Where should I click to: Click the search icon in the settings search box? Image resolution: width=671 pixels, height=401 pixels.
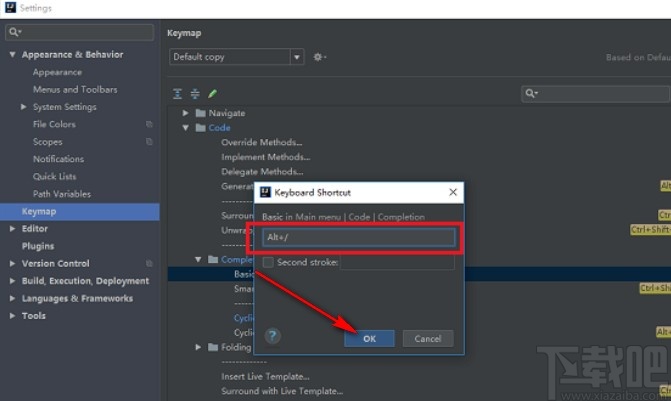[14, 32]
